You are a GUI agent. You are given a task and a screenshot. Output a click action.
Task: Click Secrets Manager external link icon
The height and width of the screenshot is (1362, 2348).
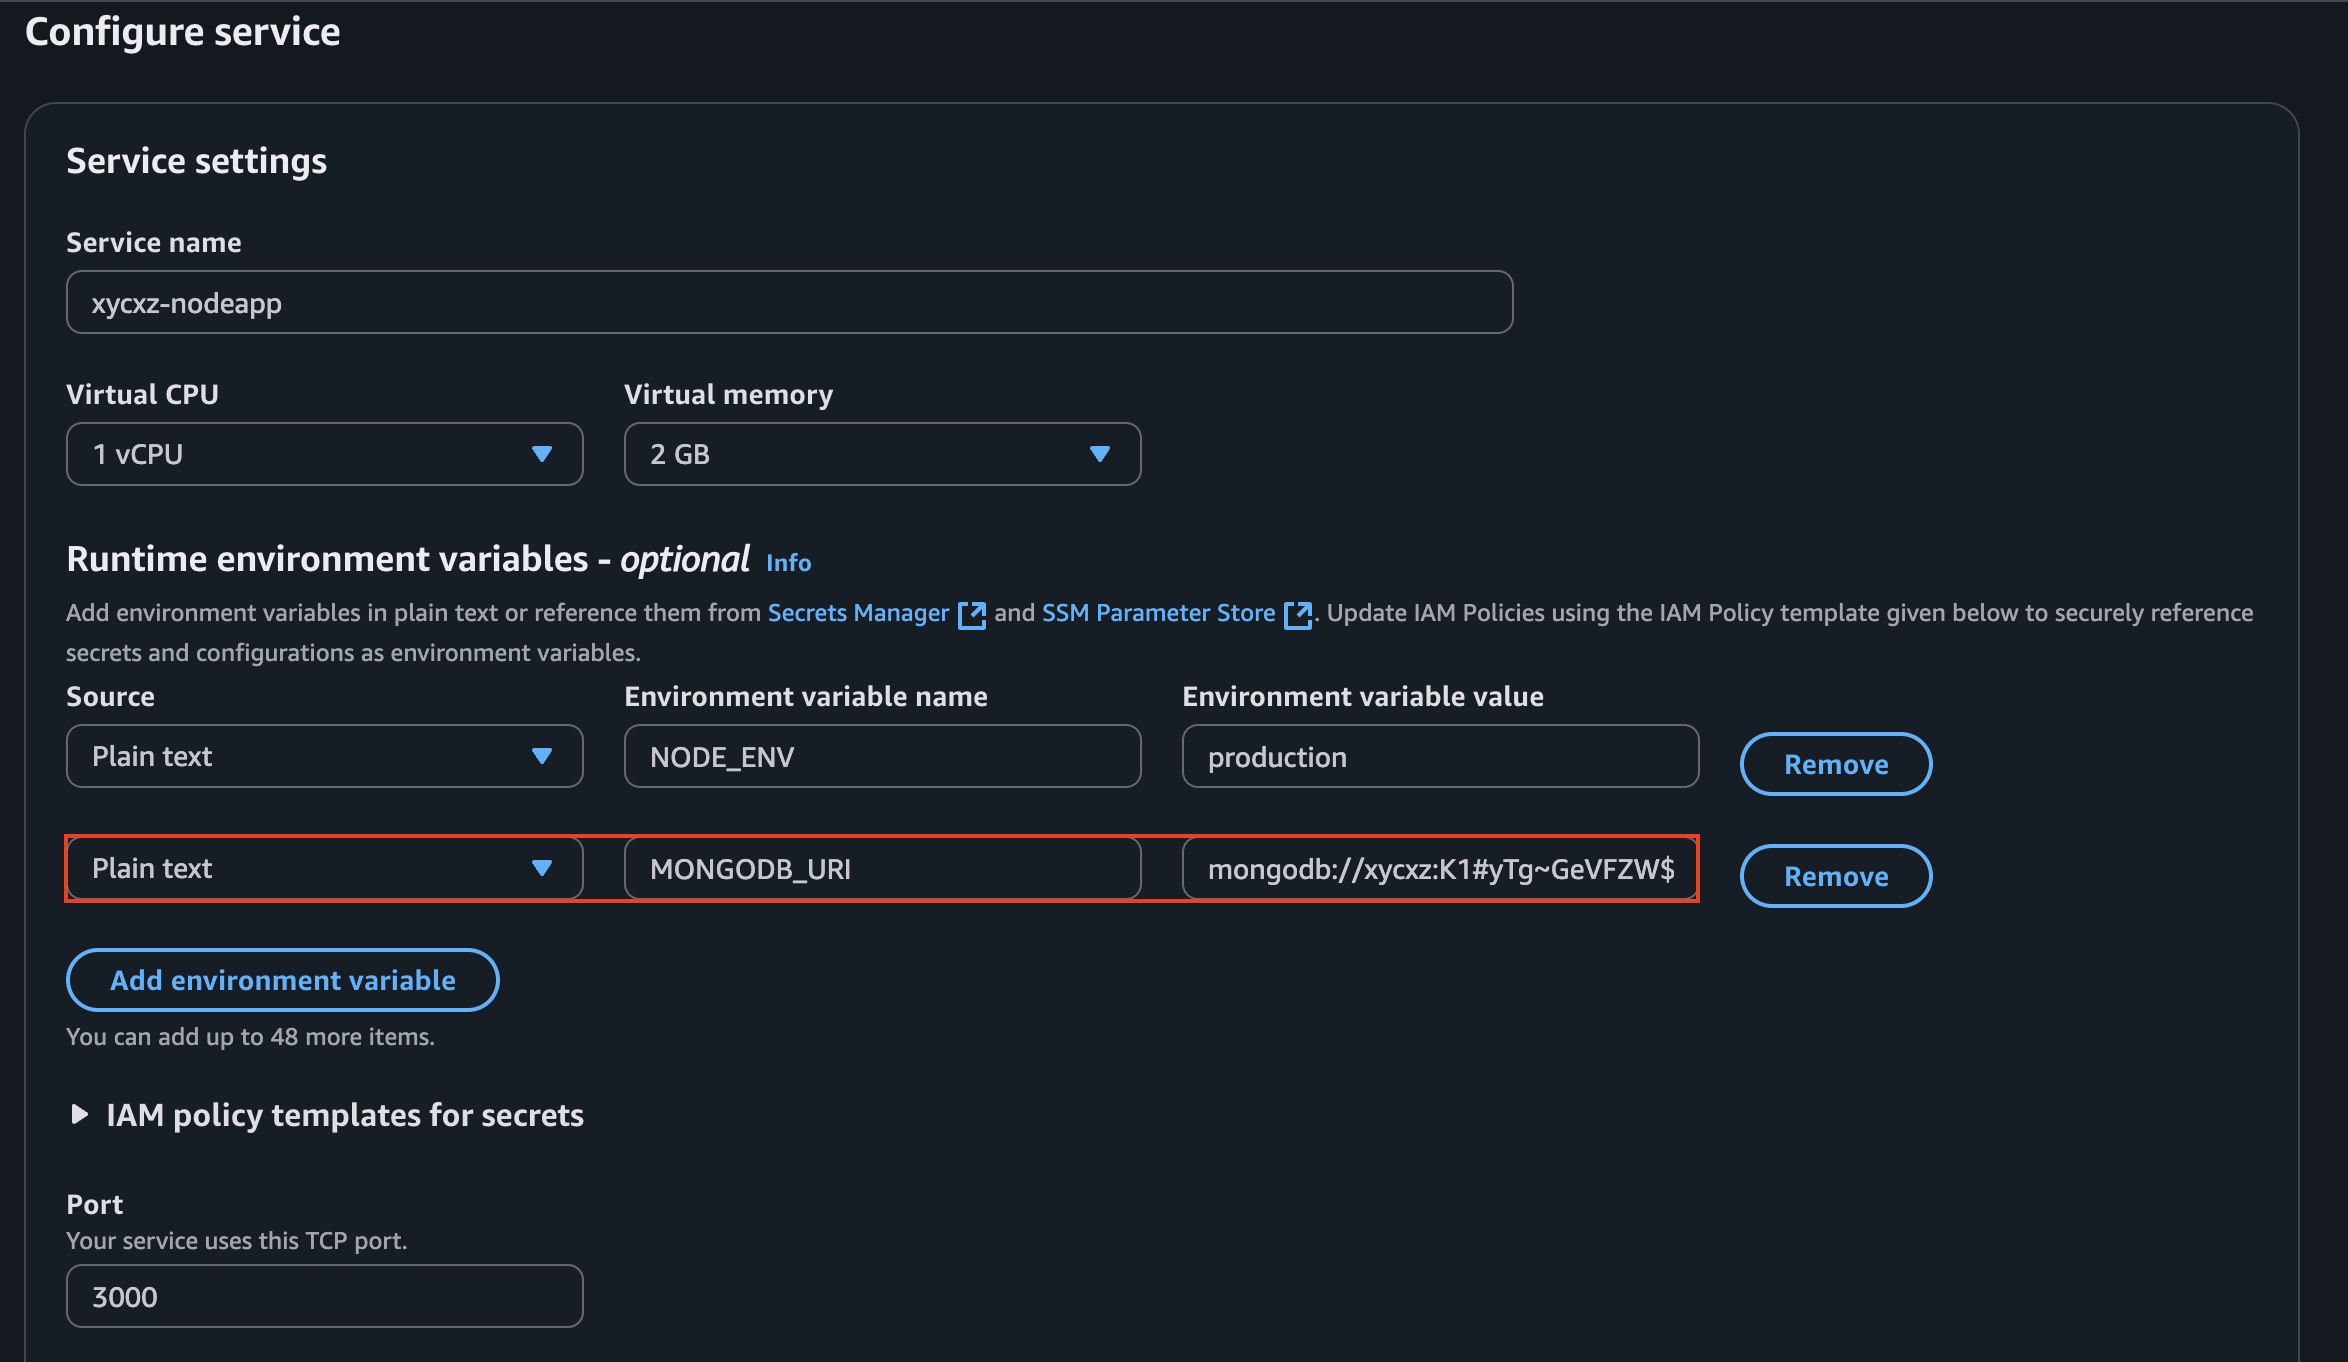point(971,614)
